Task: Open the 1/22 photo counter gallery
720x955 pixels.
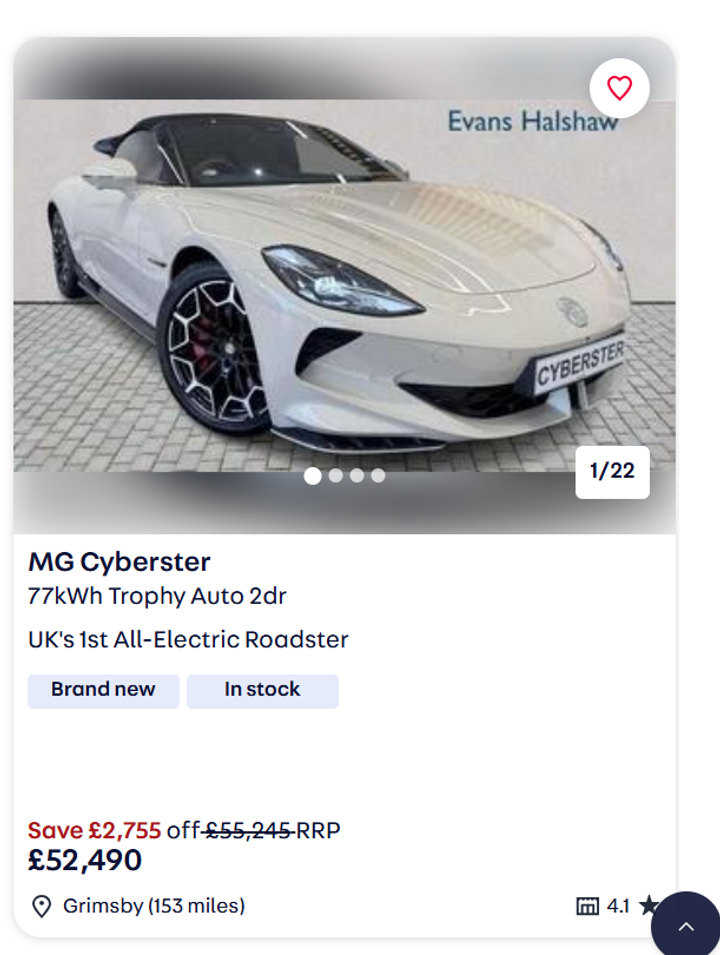Action: point(612,471)
